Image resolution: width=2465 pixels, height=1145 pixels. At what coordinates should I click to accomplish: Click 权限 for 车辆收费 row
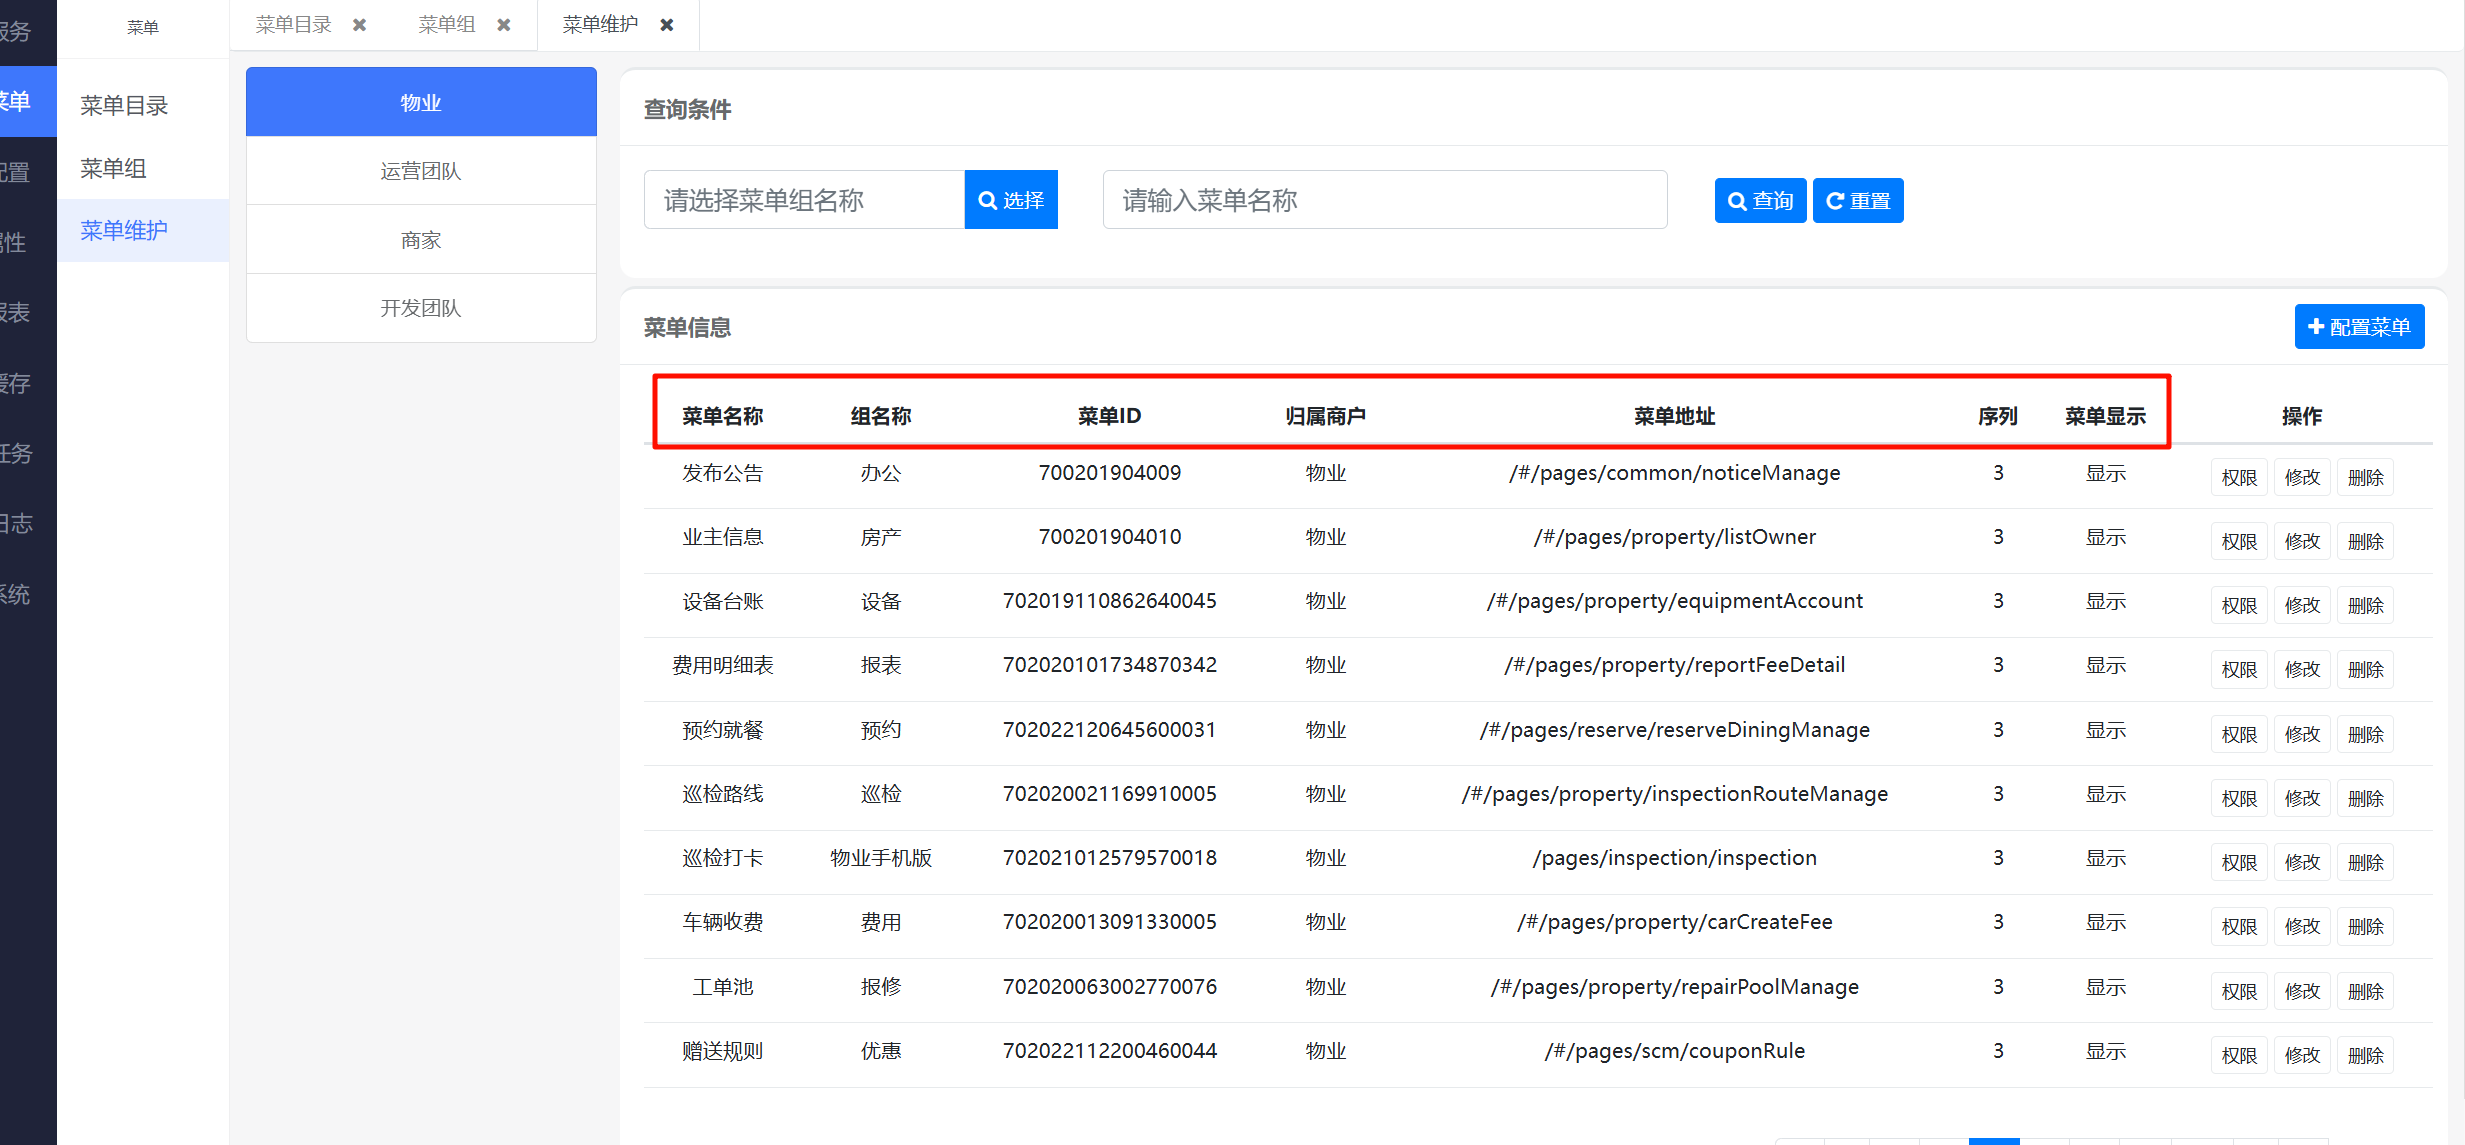tap(2239, 927)
